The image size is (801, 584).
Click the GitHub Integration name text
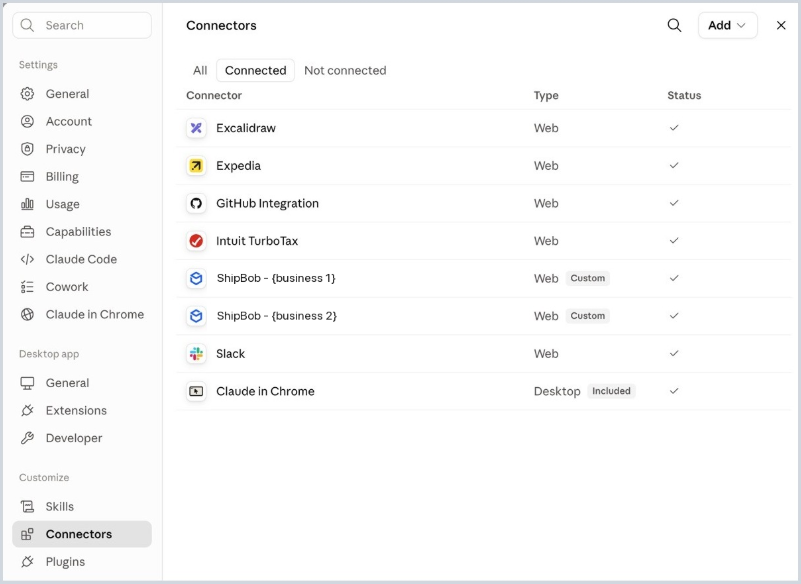[267, 203]
